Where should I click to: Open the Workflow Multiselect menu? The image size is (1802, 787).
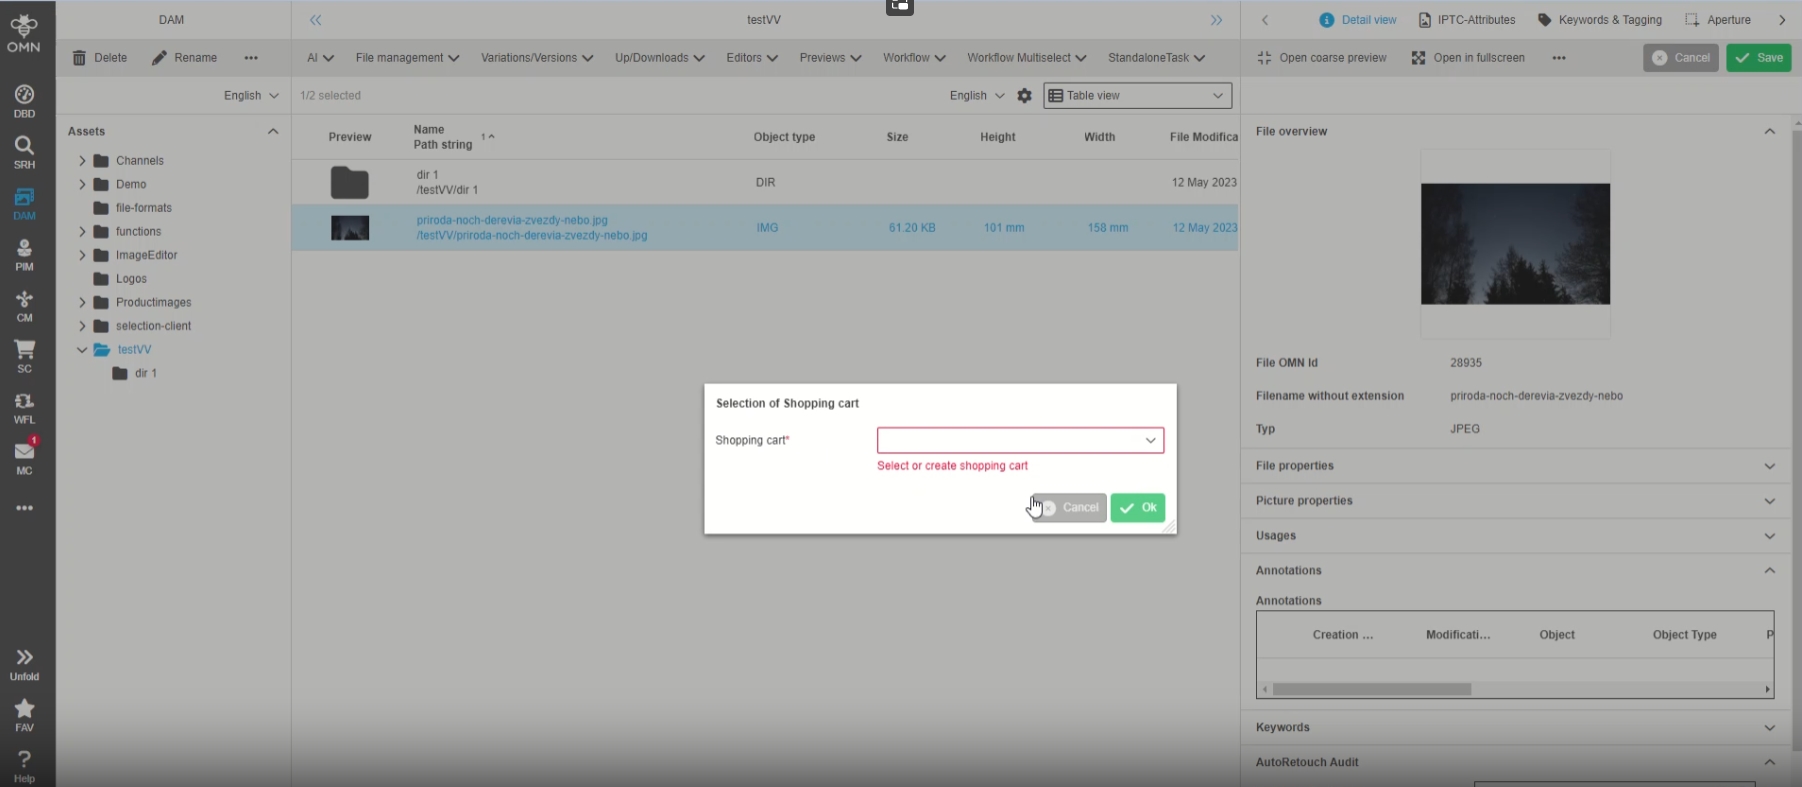[x=1027, y=58]
